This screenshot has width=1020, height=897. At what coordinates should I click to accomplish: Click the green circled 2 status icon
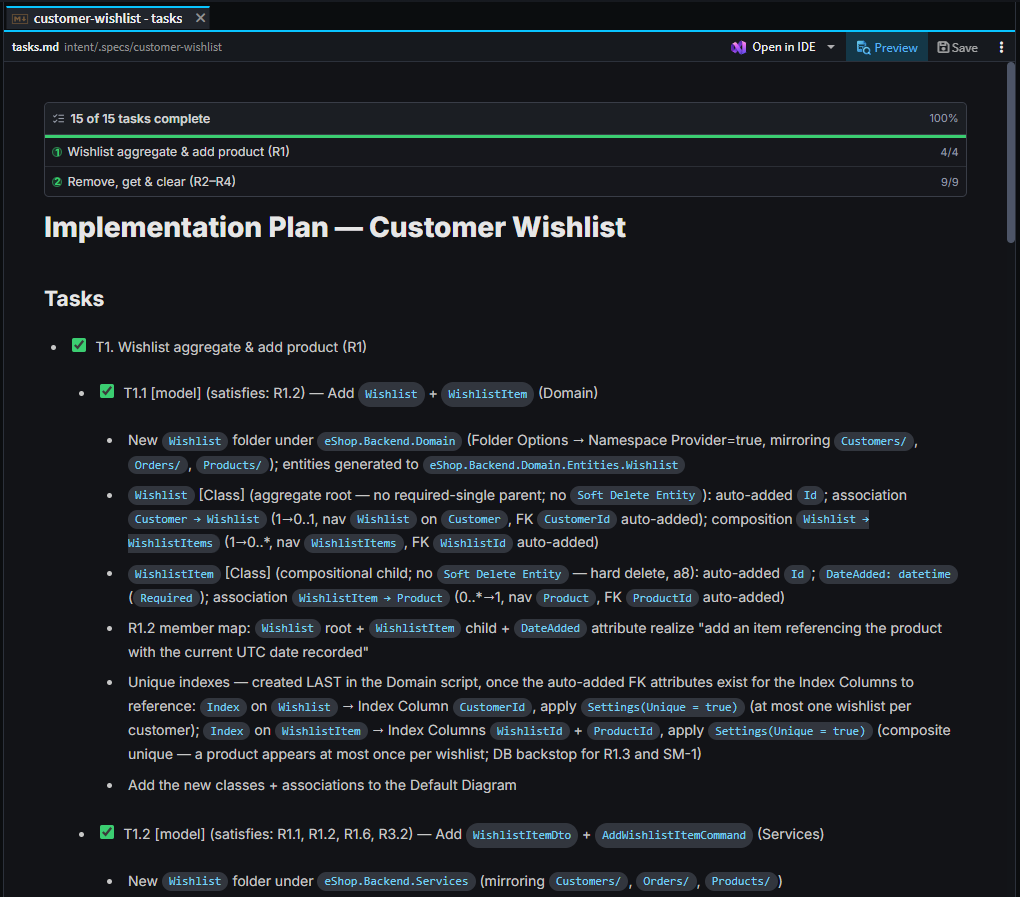pyautogui.click(x=57, y=182)
